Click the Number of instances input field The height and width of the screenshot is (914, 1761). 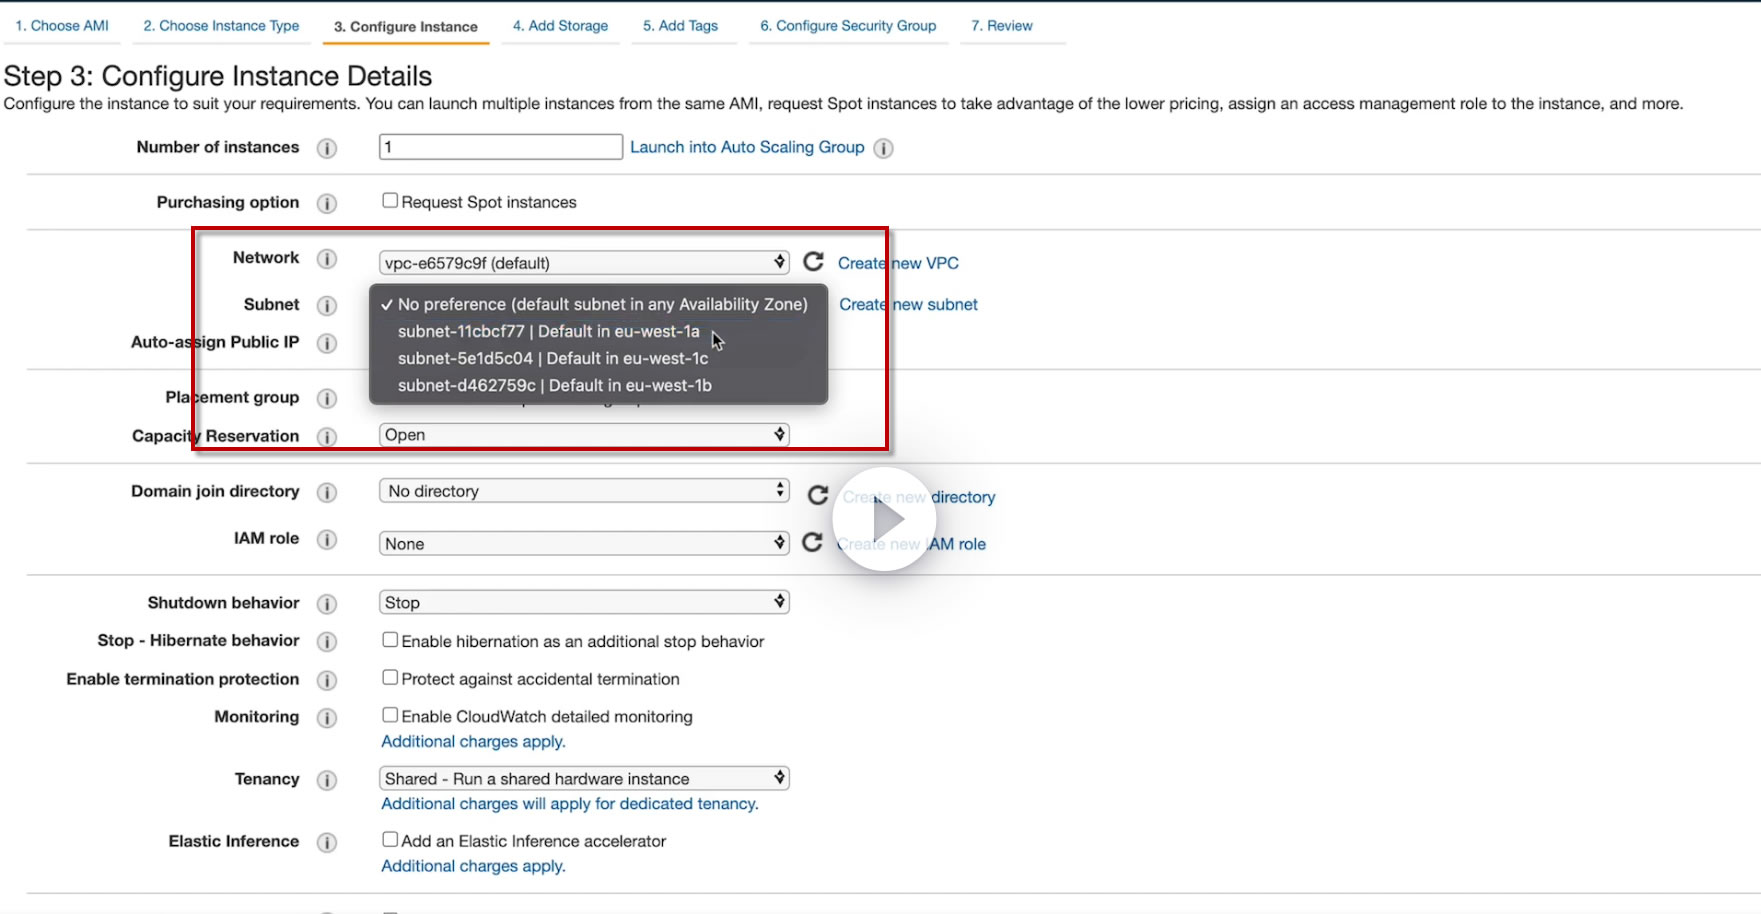pyautogui.click(x=500, y=147)
